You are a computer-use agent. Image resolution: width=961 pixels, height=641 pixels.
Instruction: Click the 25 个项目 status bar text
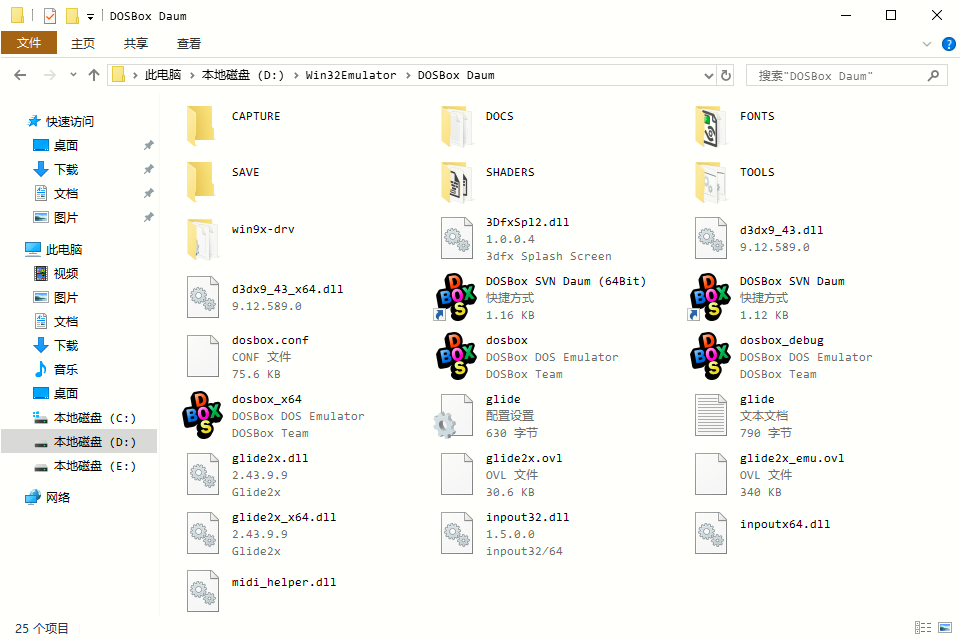coord(42,628)
